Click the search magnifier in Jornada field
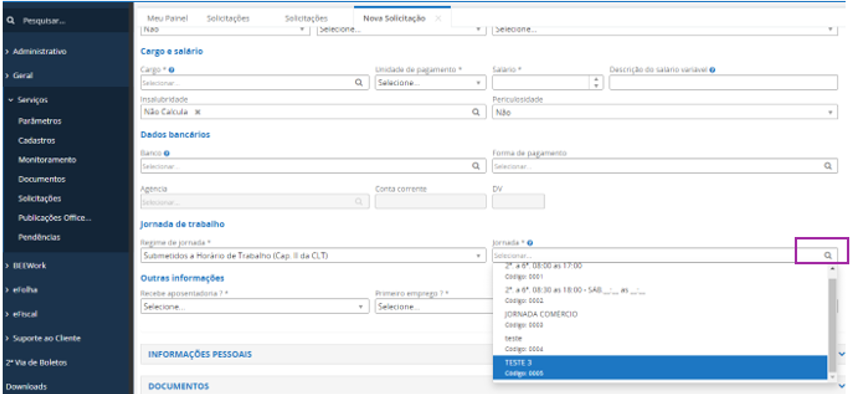 (x=827, y=255)
